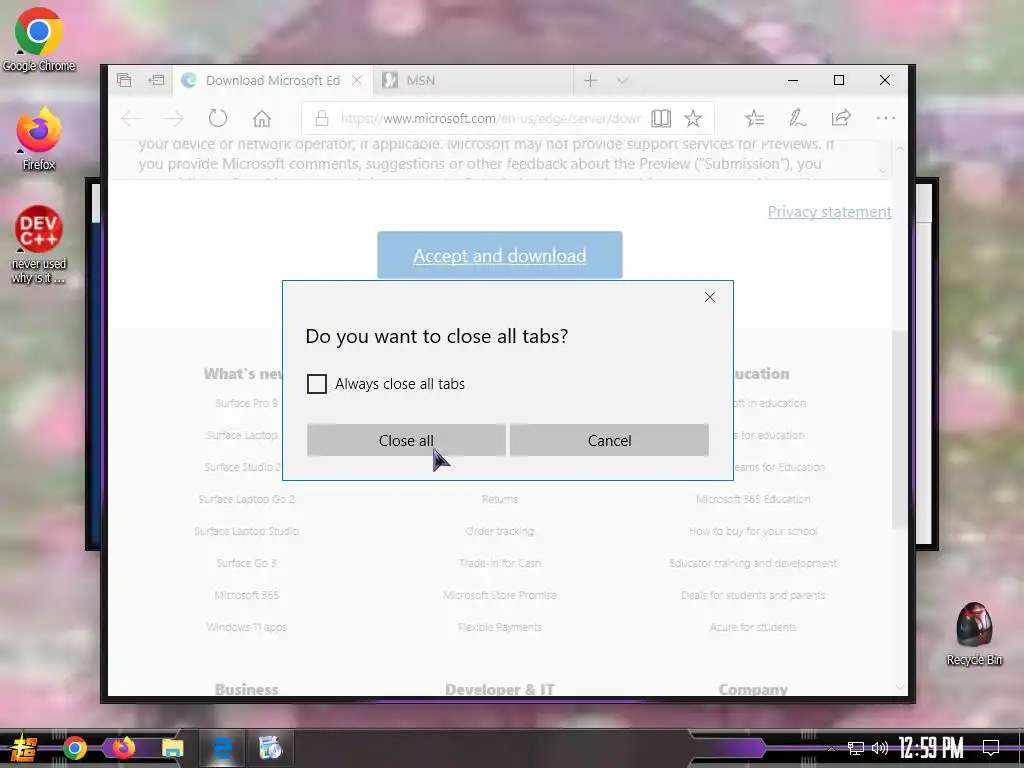
Task: Open a new tab with plus button
Action: coord(590,80)
